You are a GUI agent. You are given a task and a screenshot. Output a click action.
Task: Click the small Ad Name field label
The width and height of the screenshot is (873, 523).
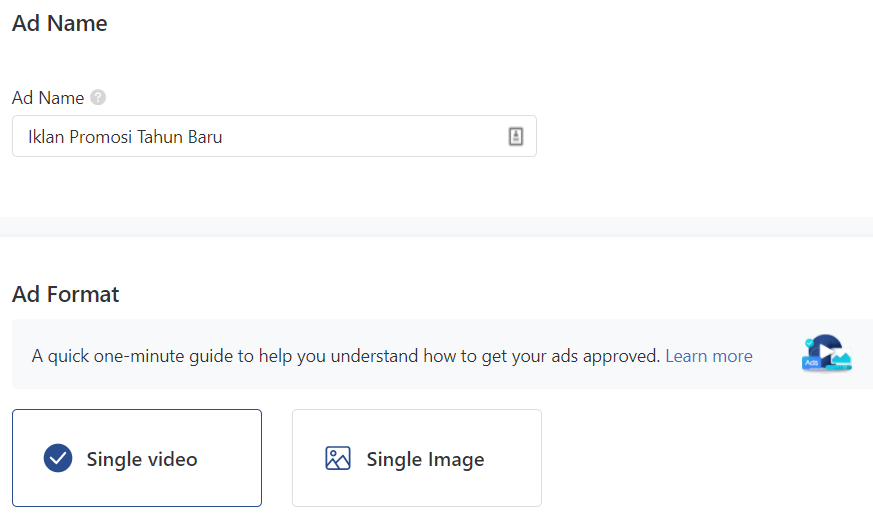[48, 98]
